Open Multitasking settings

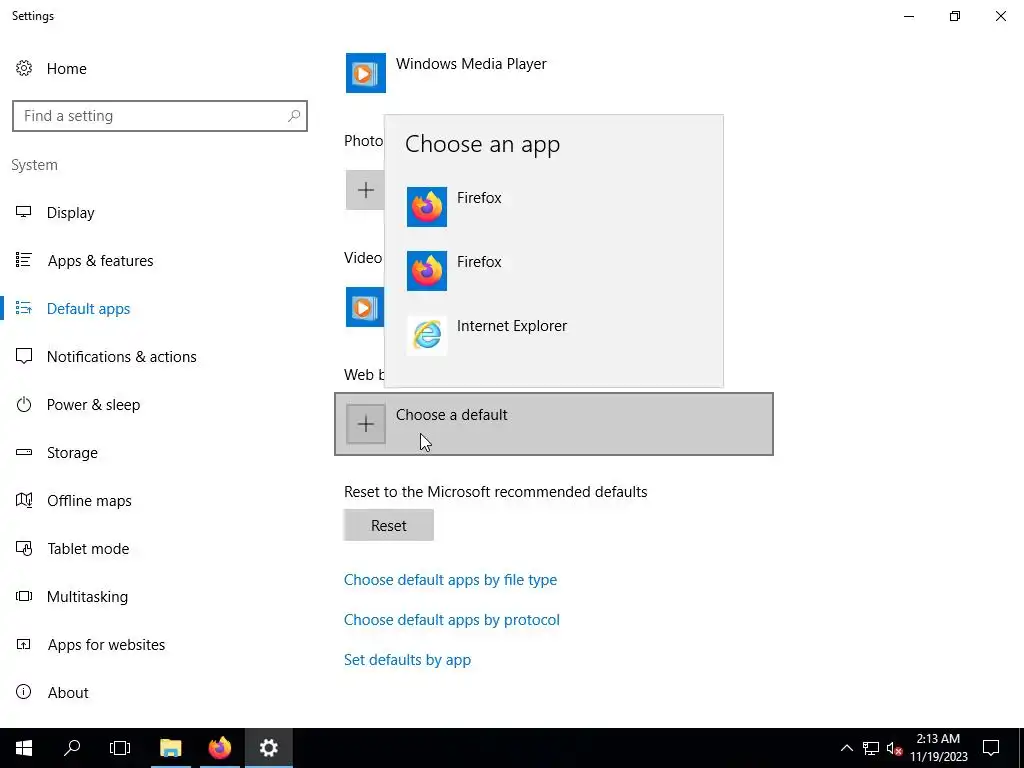coord(87,597)
